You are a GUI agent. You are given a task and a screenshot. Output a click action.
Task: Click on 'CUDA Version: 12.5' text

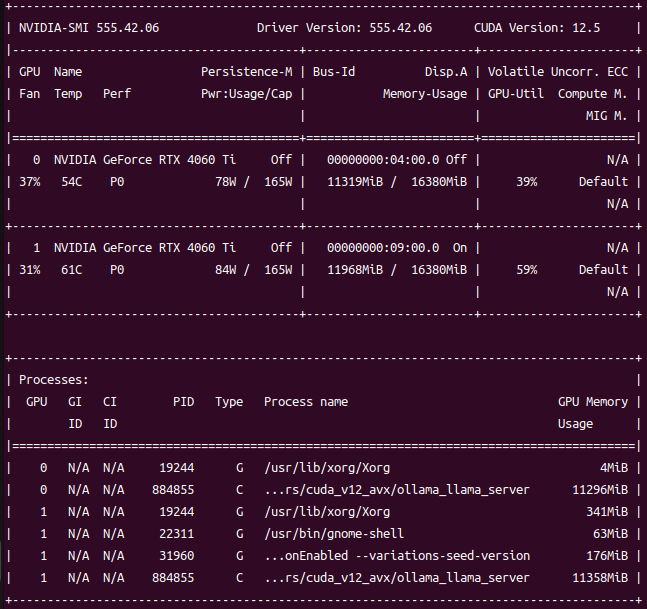[x=537, y=28]
